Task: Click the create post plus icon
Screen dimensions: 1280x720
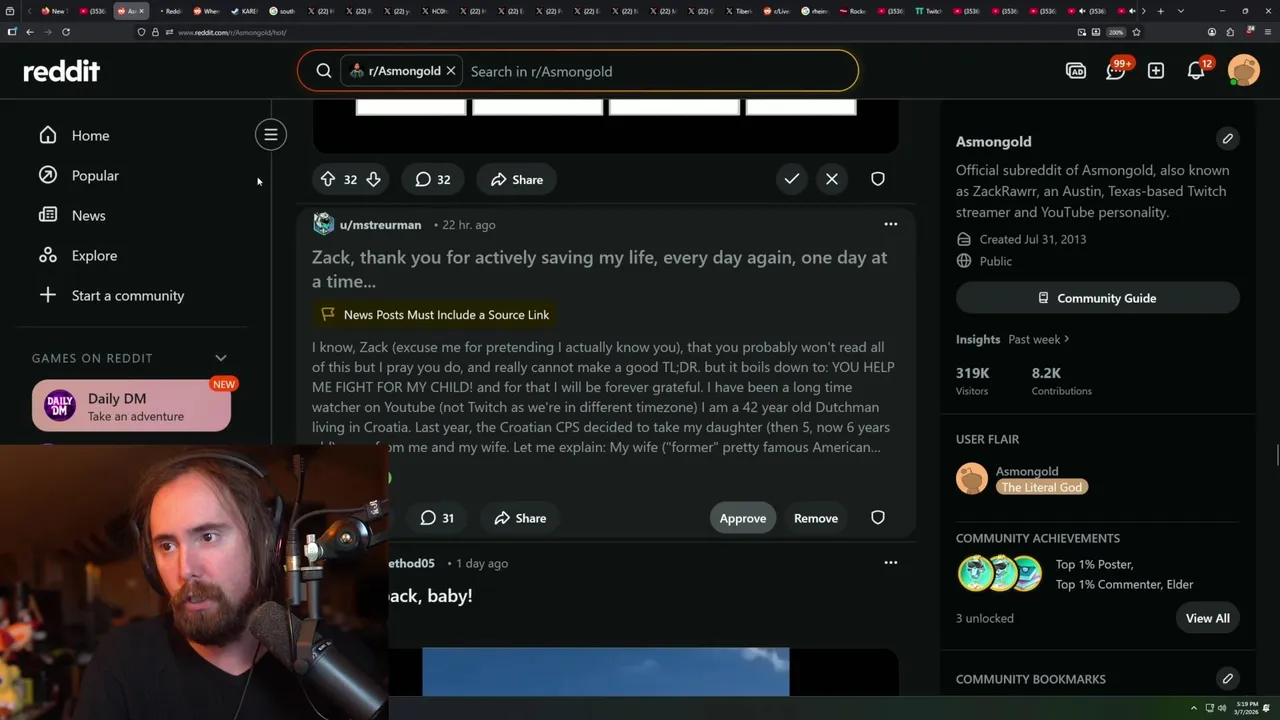Action: coord(1156,71)
